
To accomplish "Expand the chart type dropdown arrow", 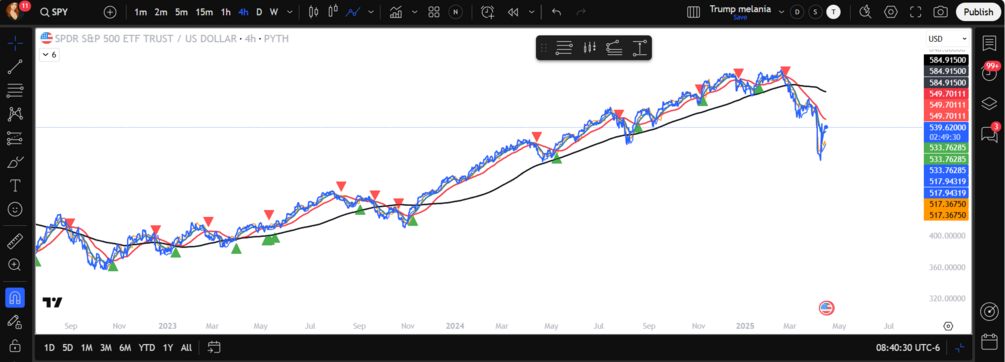I will pos(370,12).
